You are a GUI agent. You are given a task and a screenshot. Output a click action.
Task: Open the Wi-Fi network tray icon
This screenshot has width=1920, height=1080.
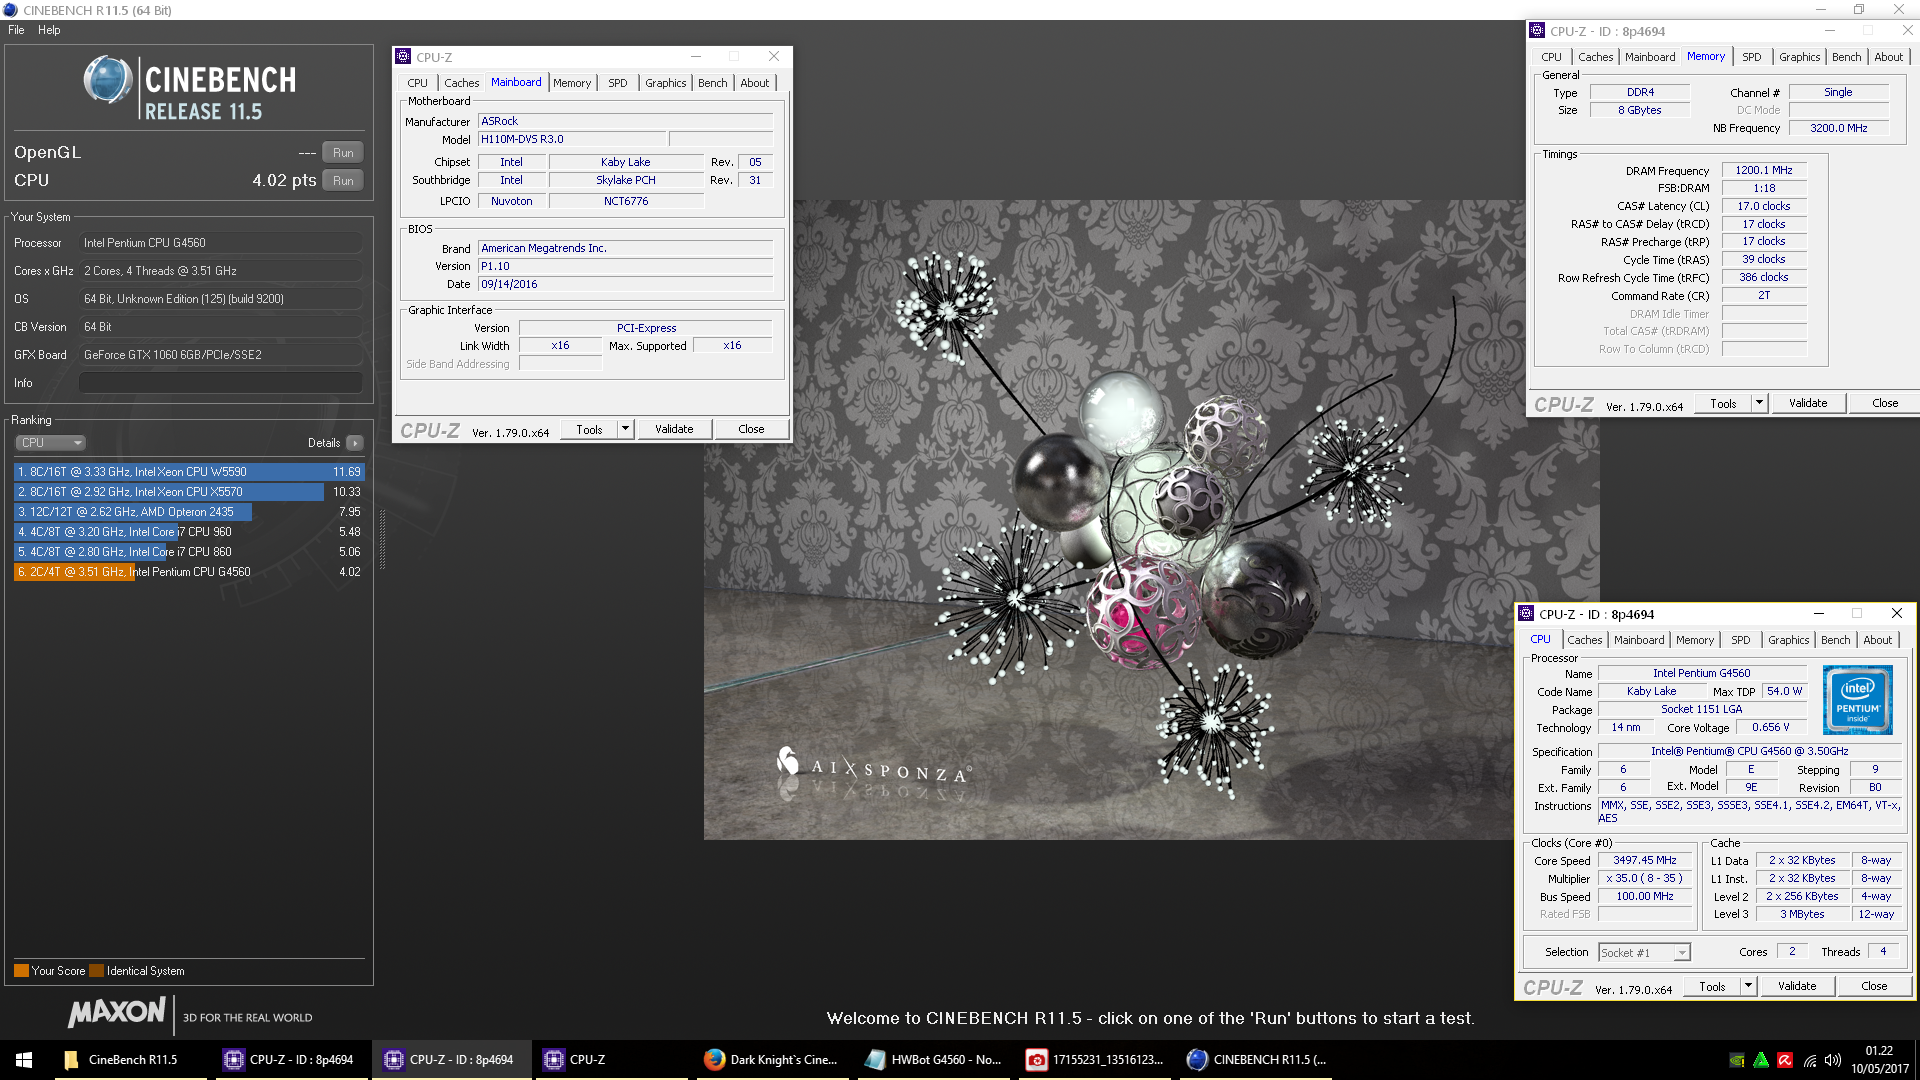1809,1061
